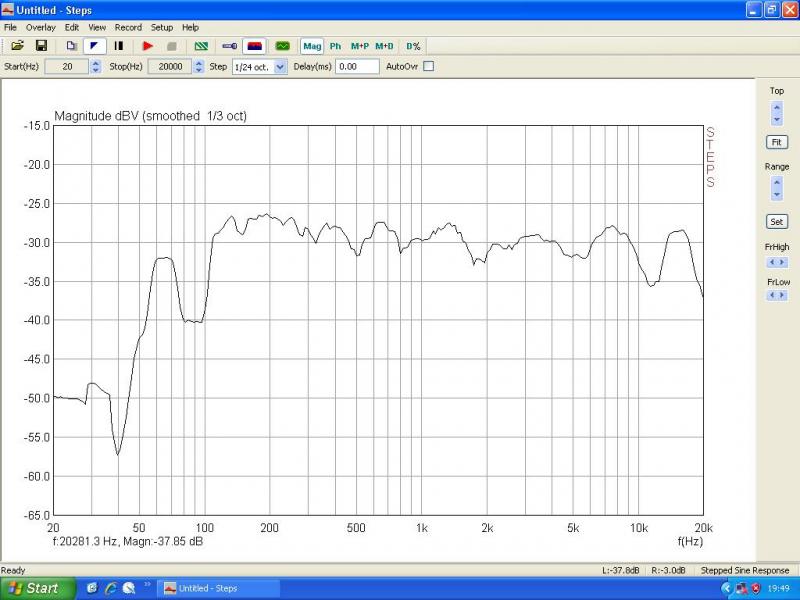Open the Edit menu
Viewport: 800px width, 600px height.
point(71,28)
